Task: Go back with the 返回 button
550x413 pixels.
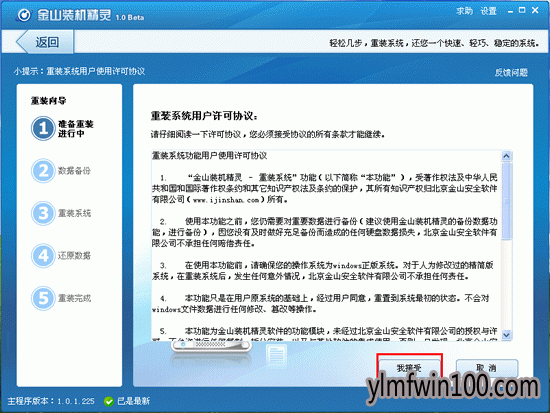Action: (x=46, y=42)
